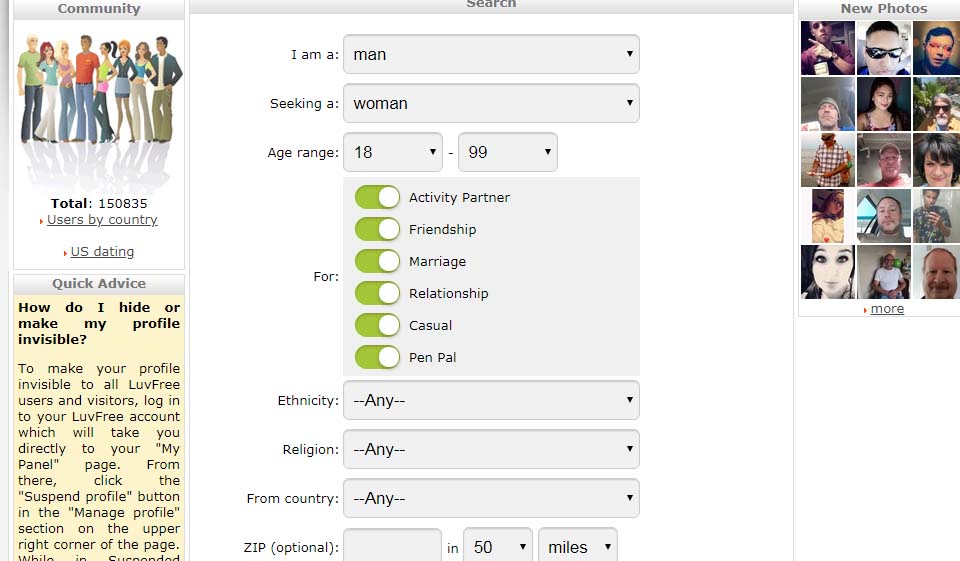The image size is (960, 561).
Task: Toggle the Pen Pal option
Action: pos(377,357)
